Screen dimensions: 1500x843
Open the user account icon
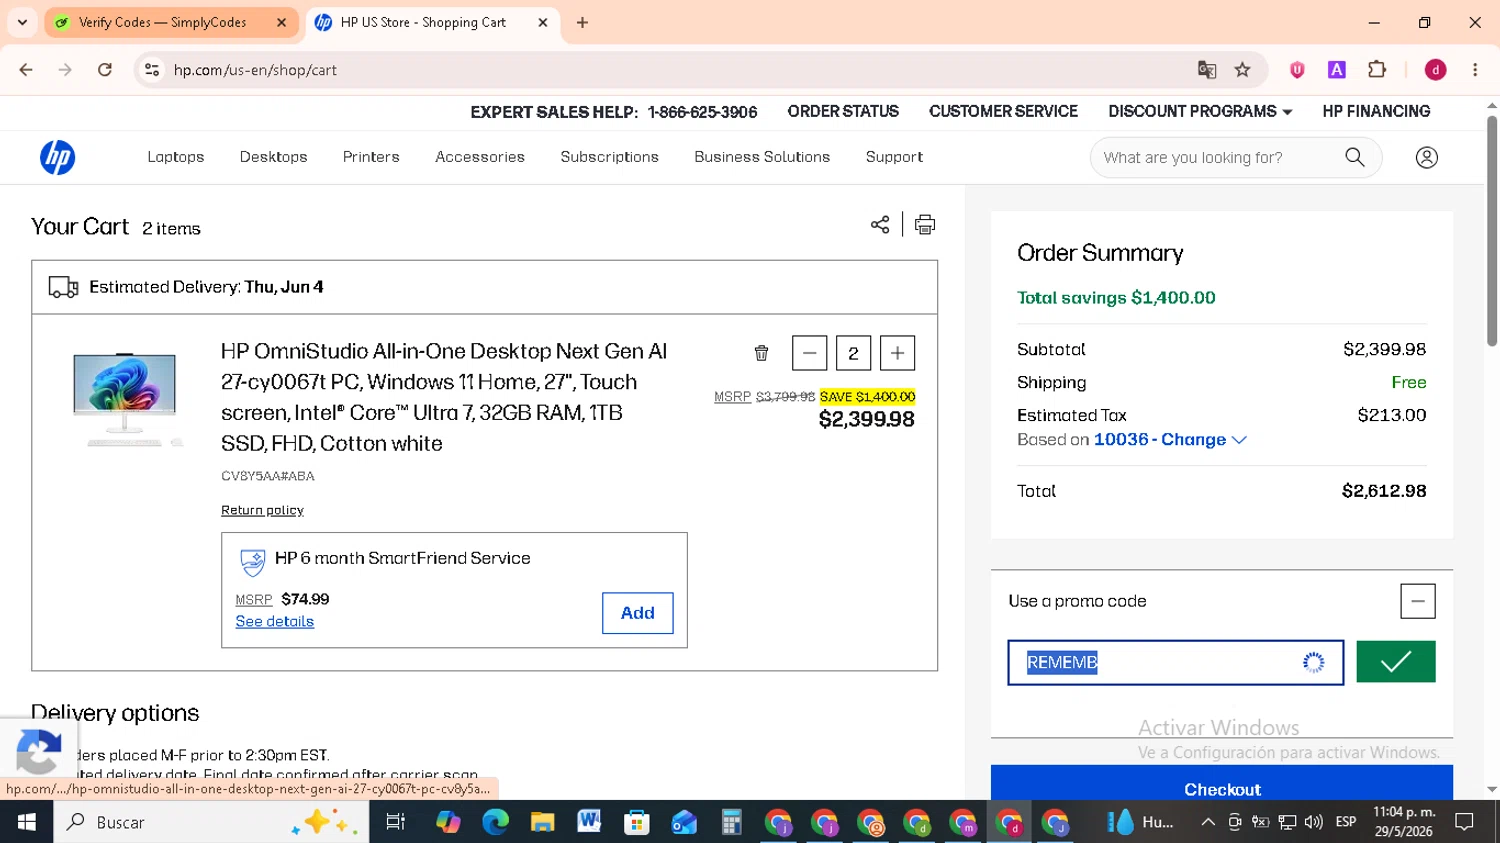click(1427, 158)
